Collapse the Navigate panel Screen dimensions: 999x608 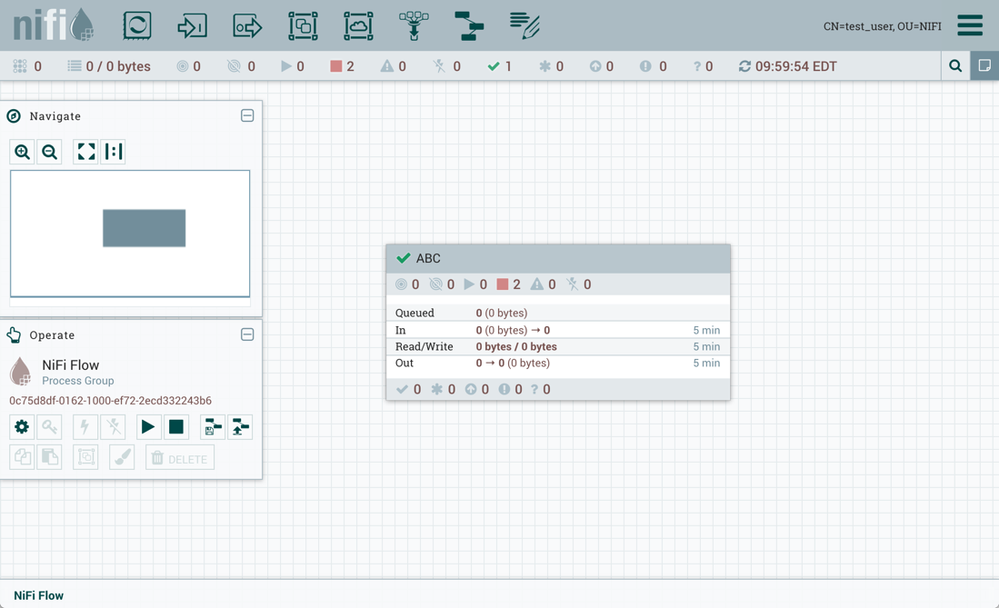[247, 115]
